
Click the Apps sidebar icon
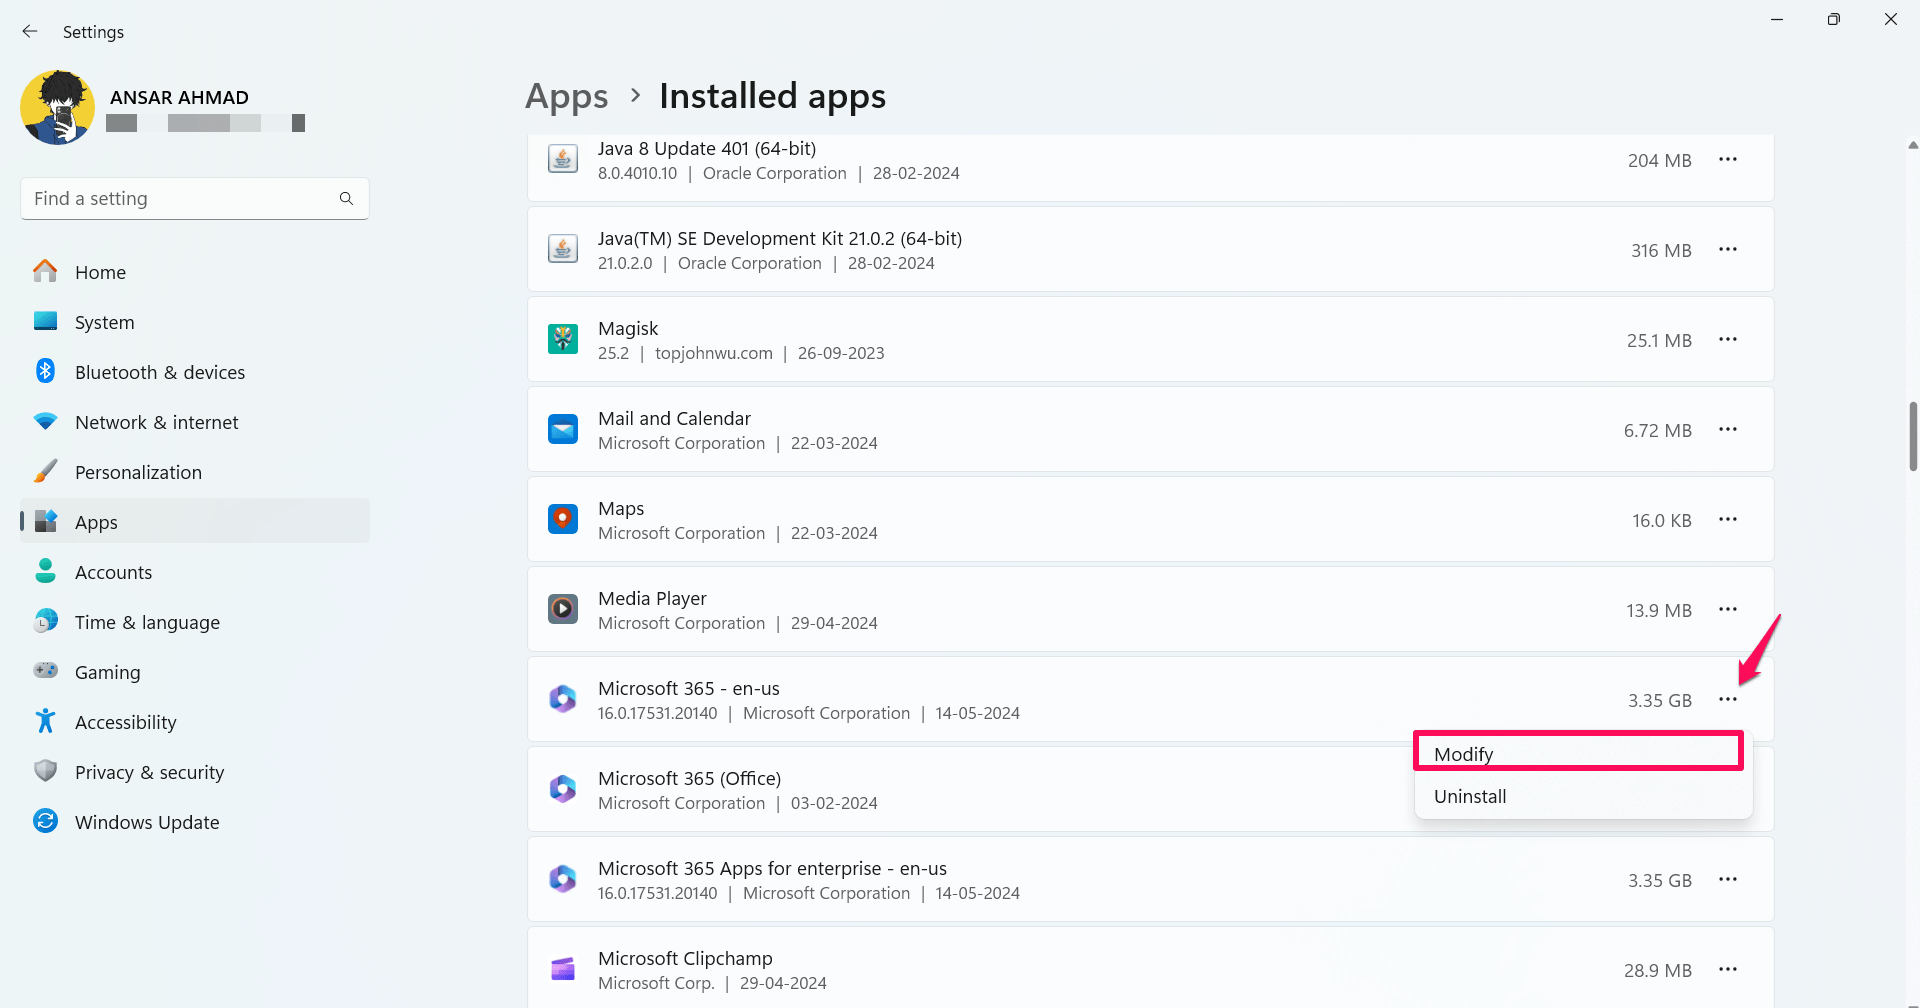click(46, 521)
